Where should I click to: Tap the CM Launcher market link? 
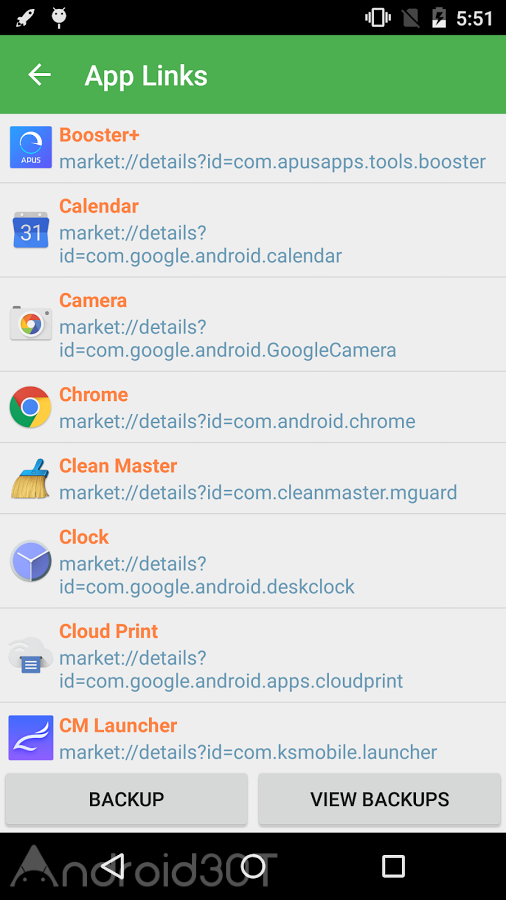(248, 752)
